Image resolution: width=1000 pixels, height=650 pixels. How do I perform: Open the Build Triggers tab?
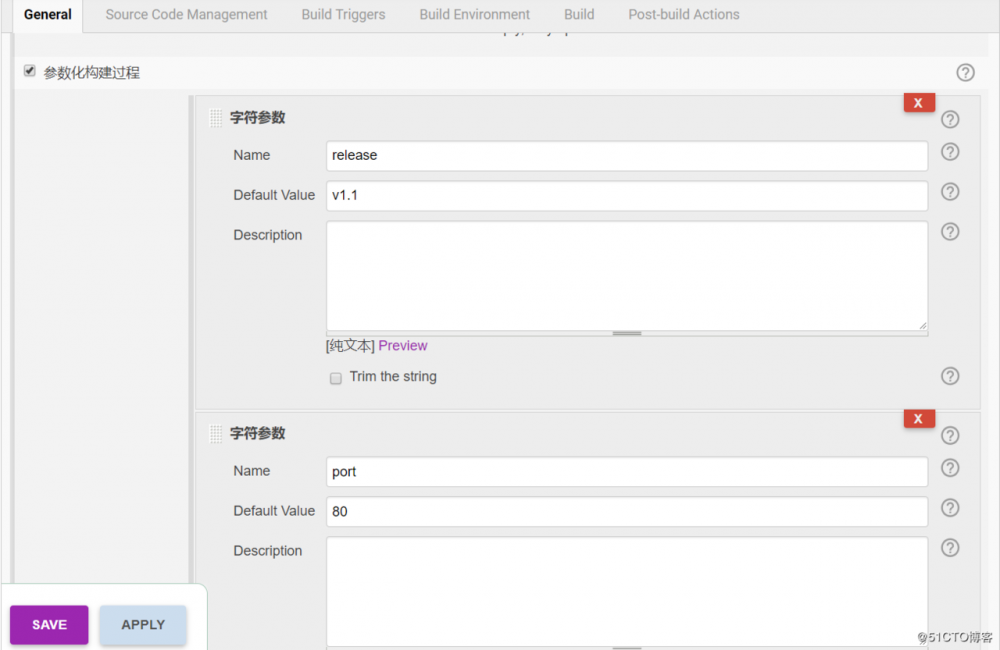point(343,14)
